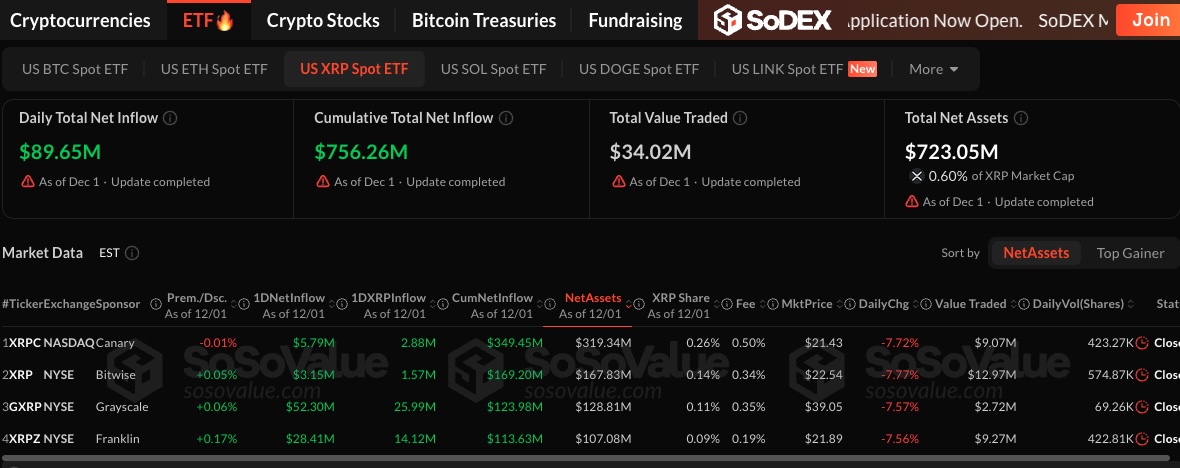This screenshot has height=468, width=1180.
Task: Click the EST timezone info icon
Action: point(132,253)
